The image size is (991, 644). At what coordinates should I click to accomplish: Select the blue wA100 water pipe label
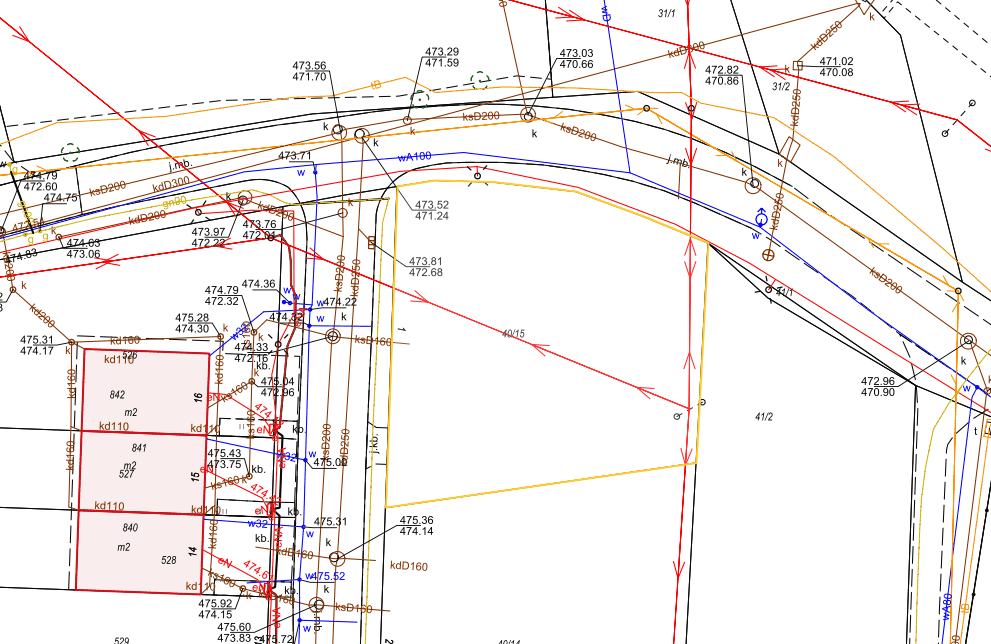point(414,157)
